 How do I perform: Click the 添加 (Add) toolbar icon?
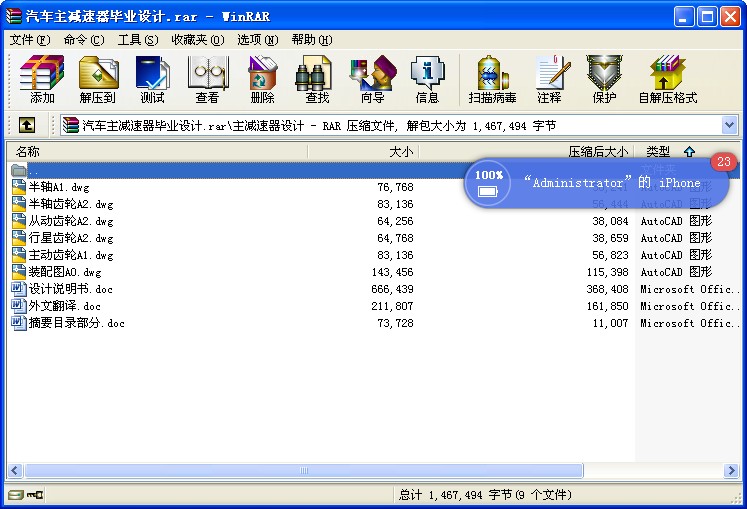pyautogui.click(x=41, y=79)
